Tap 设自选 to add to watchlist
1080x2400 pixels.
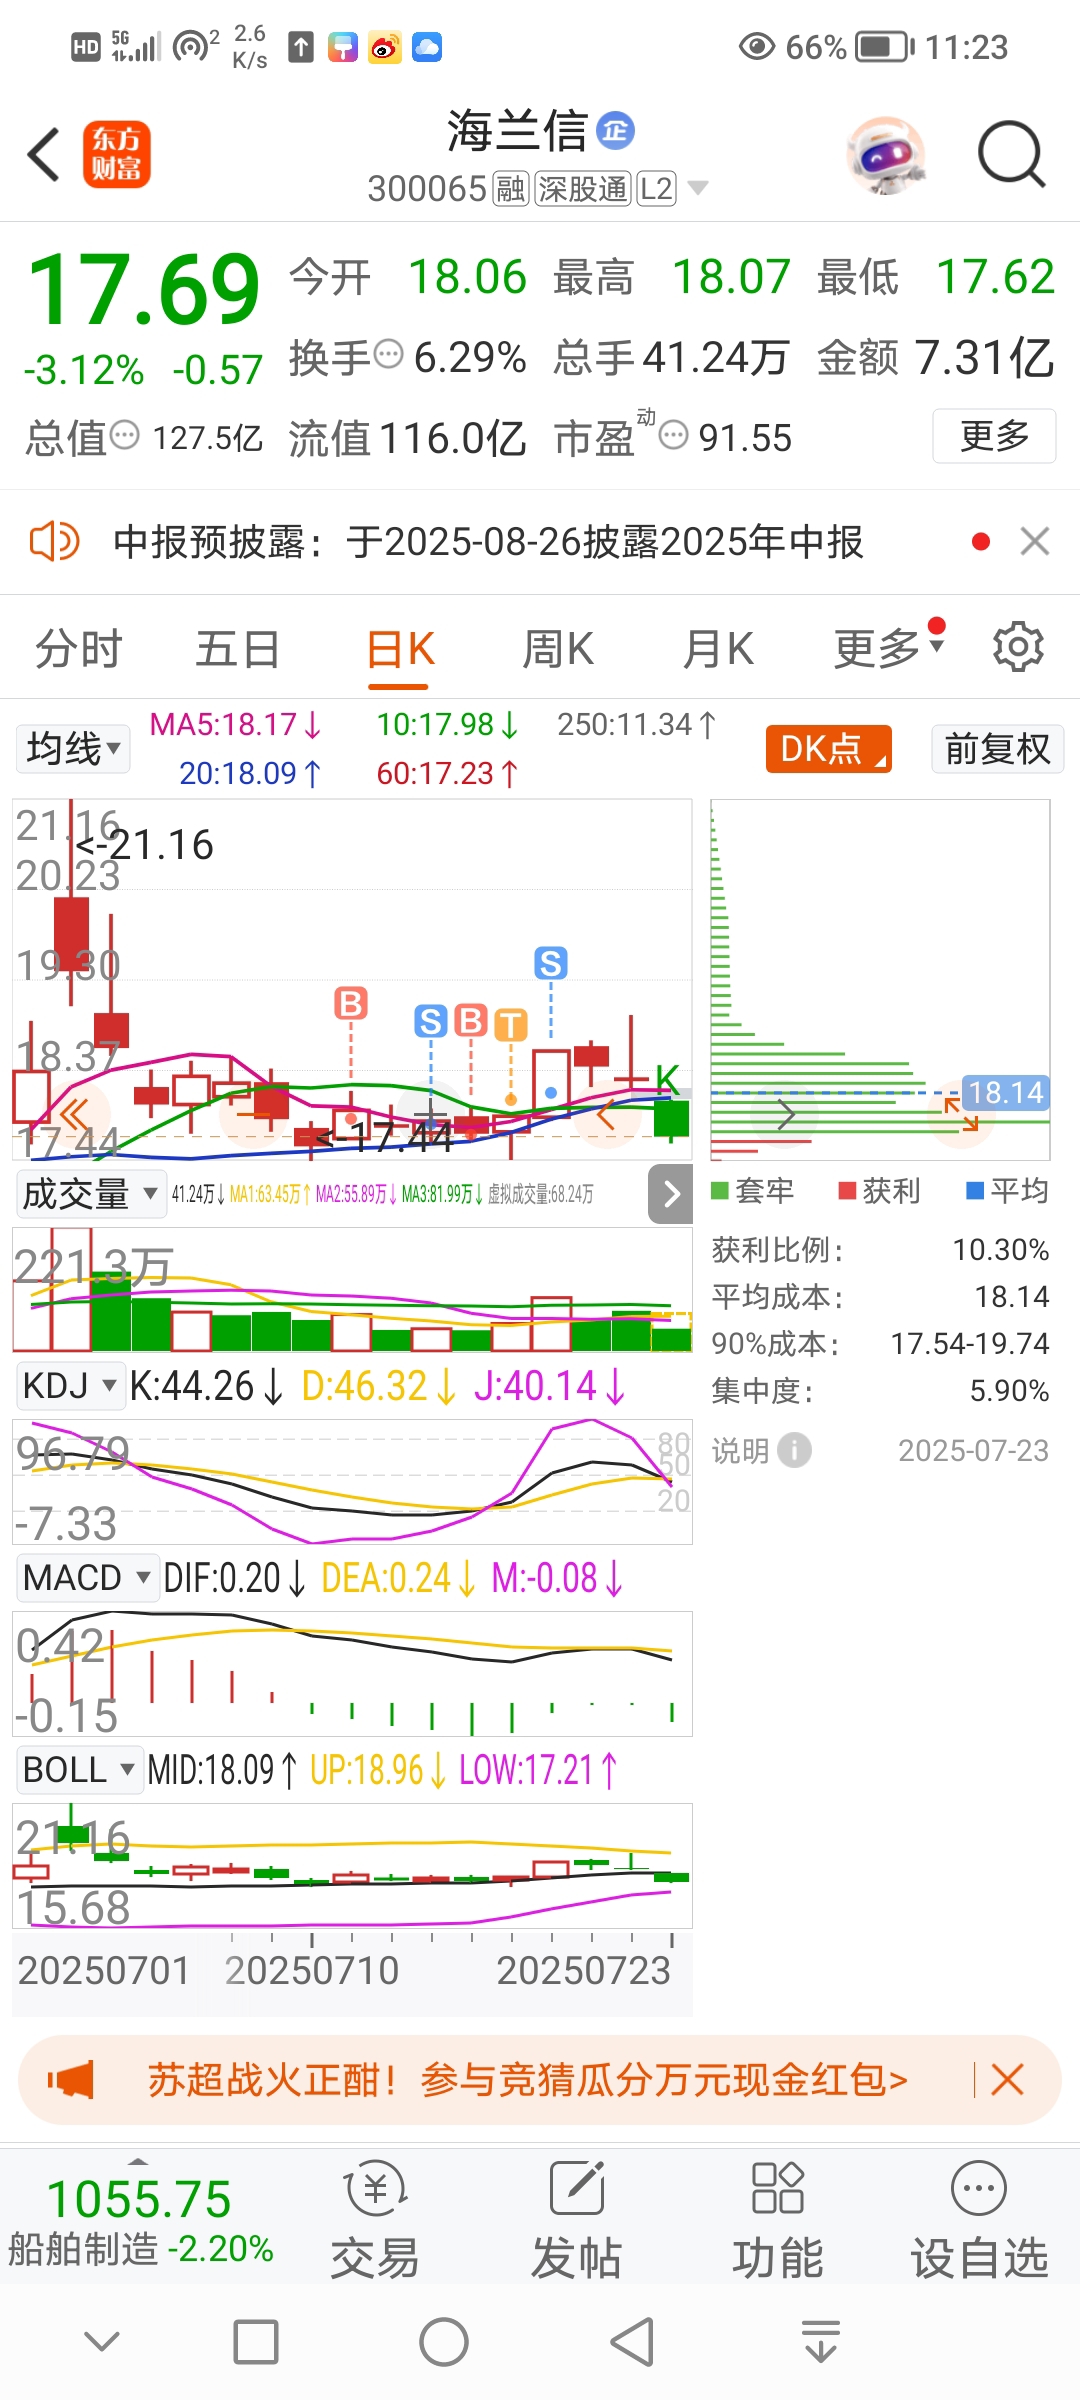[x=979, y=2220]
